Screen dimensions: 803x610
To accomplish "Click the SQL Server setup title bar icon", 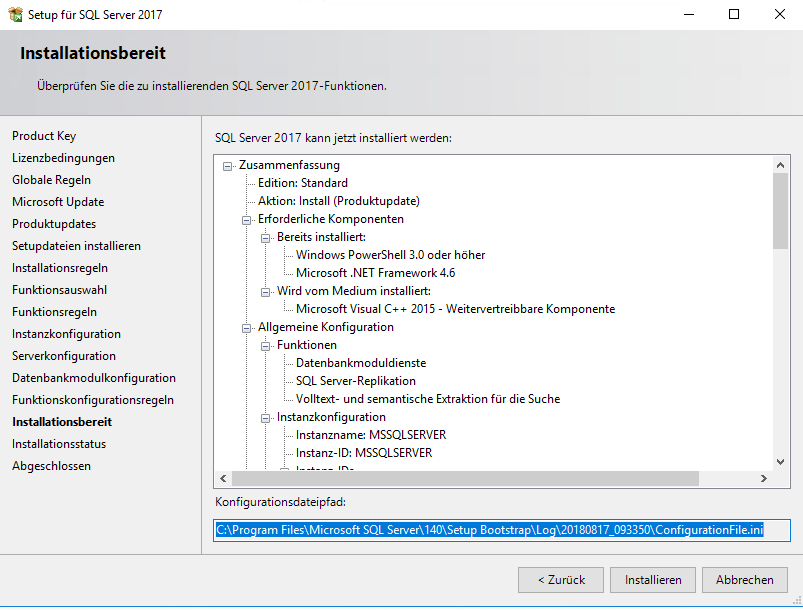I will click(16, 14).
